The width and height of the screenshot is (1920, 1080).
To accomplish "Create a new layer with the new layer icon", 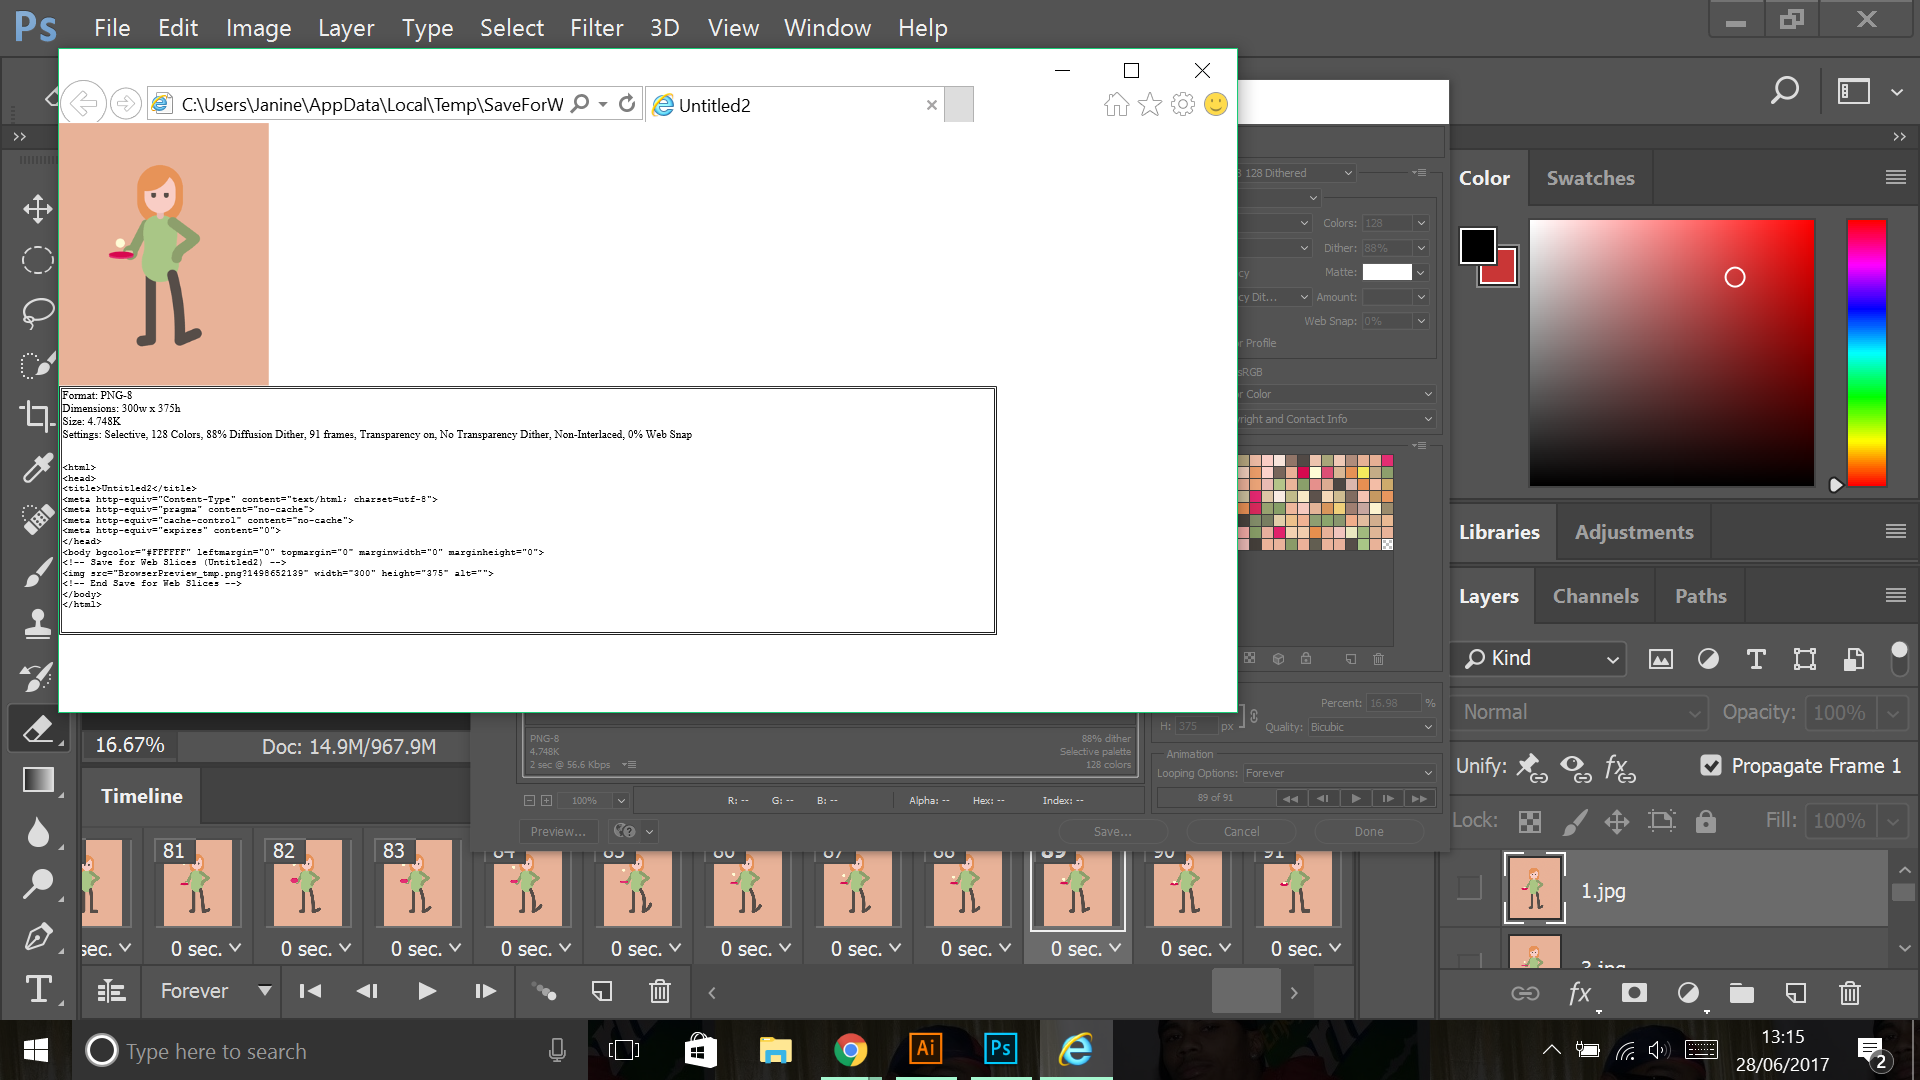I will (x=1795, y=993).
